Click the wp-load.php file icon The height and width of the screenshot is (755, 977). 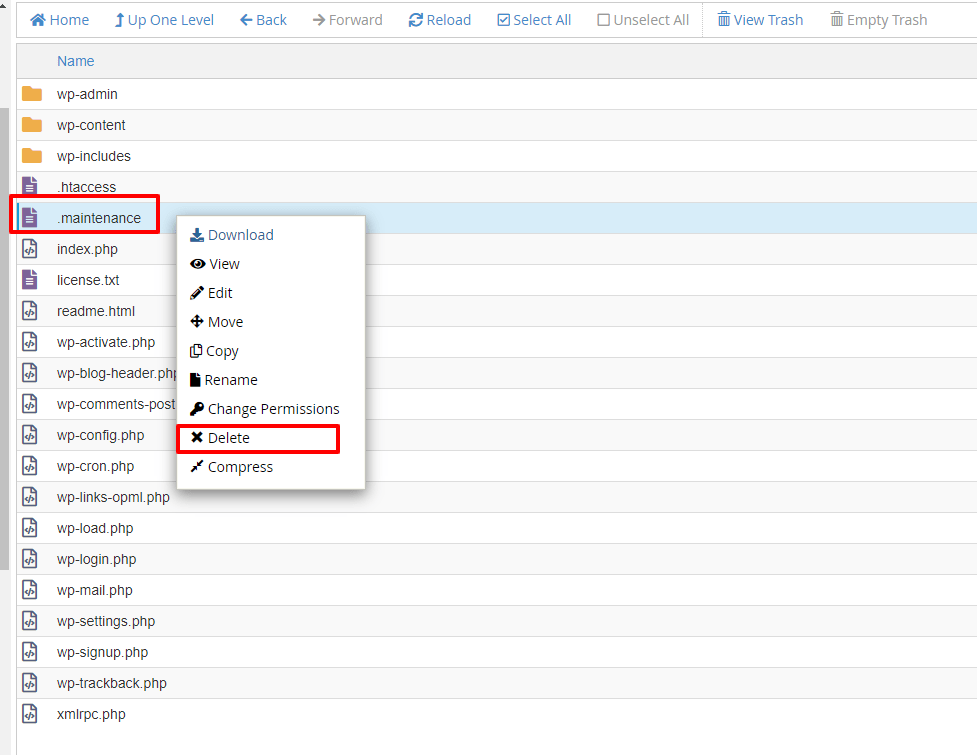30,528
